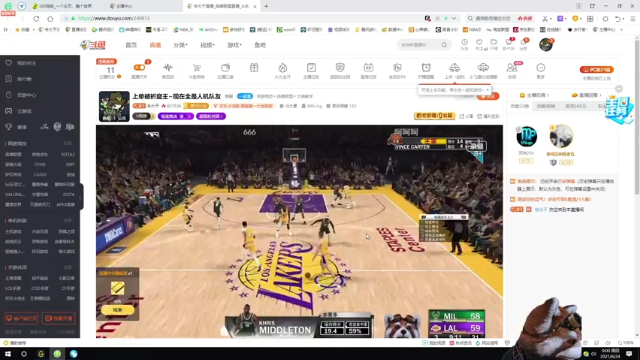Image resolution: width=640 pixels, height=360 pixels.
Task: Open the shield badge tool icon
Action: (340, 70)
